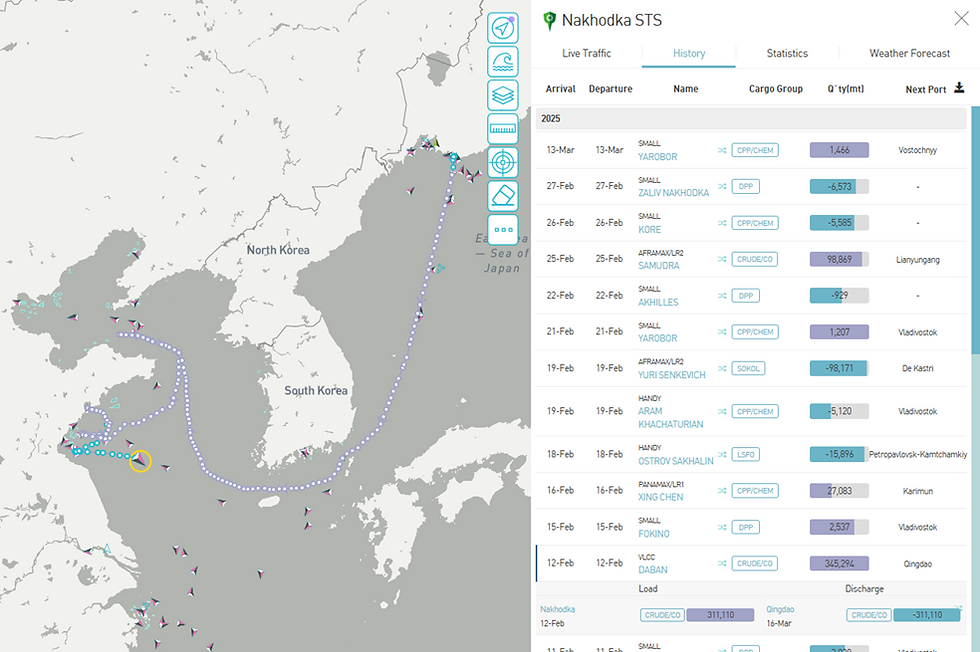The width and height of the screenshot is (980, 652).
Task: Switch to the Live Traffic tab
Action: pos(586,53)
